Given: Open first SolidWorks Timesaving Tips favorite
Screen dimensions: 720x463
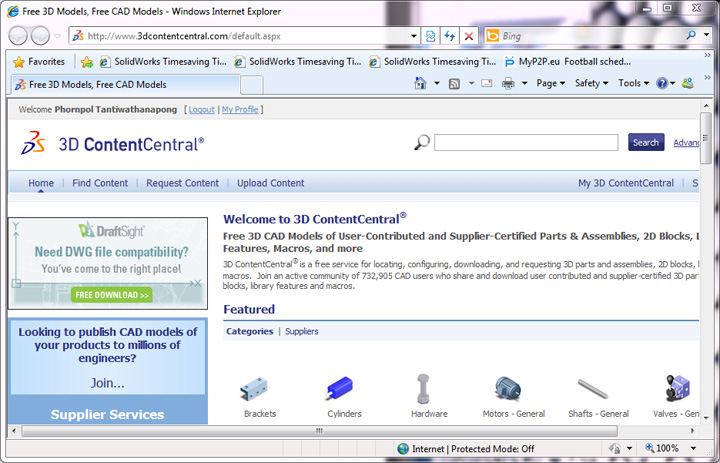Looking at the screenshot, I should pyautogui.click(x=163, y=62).
